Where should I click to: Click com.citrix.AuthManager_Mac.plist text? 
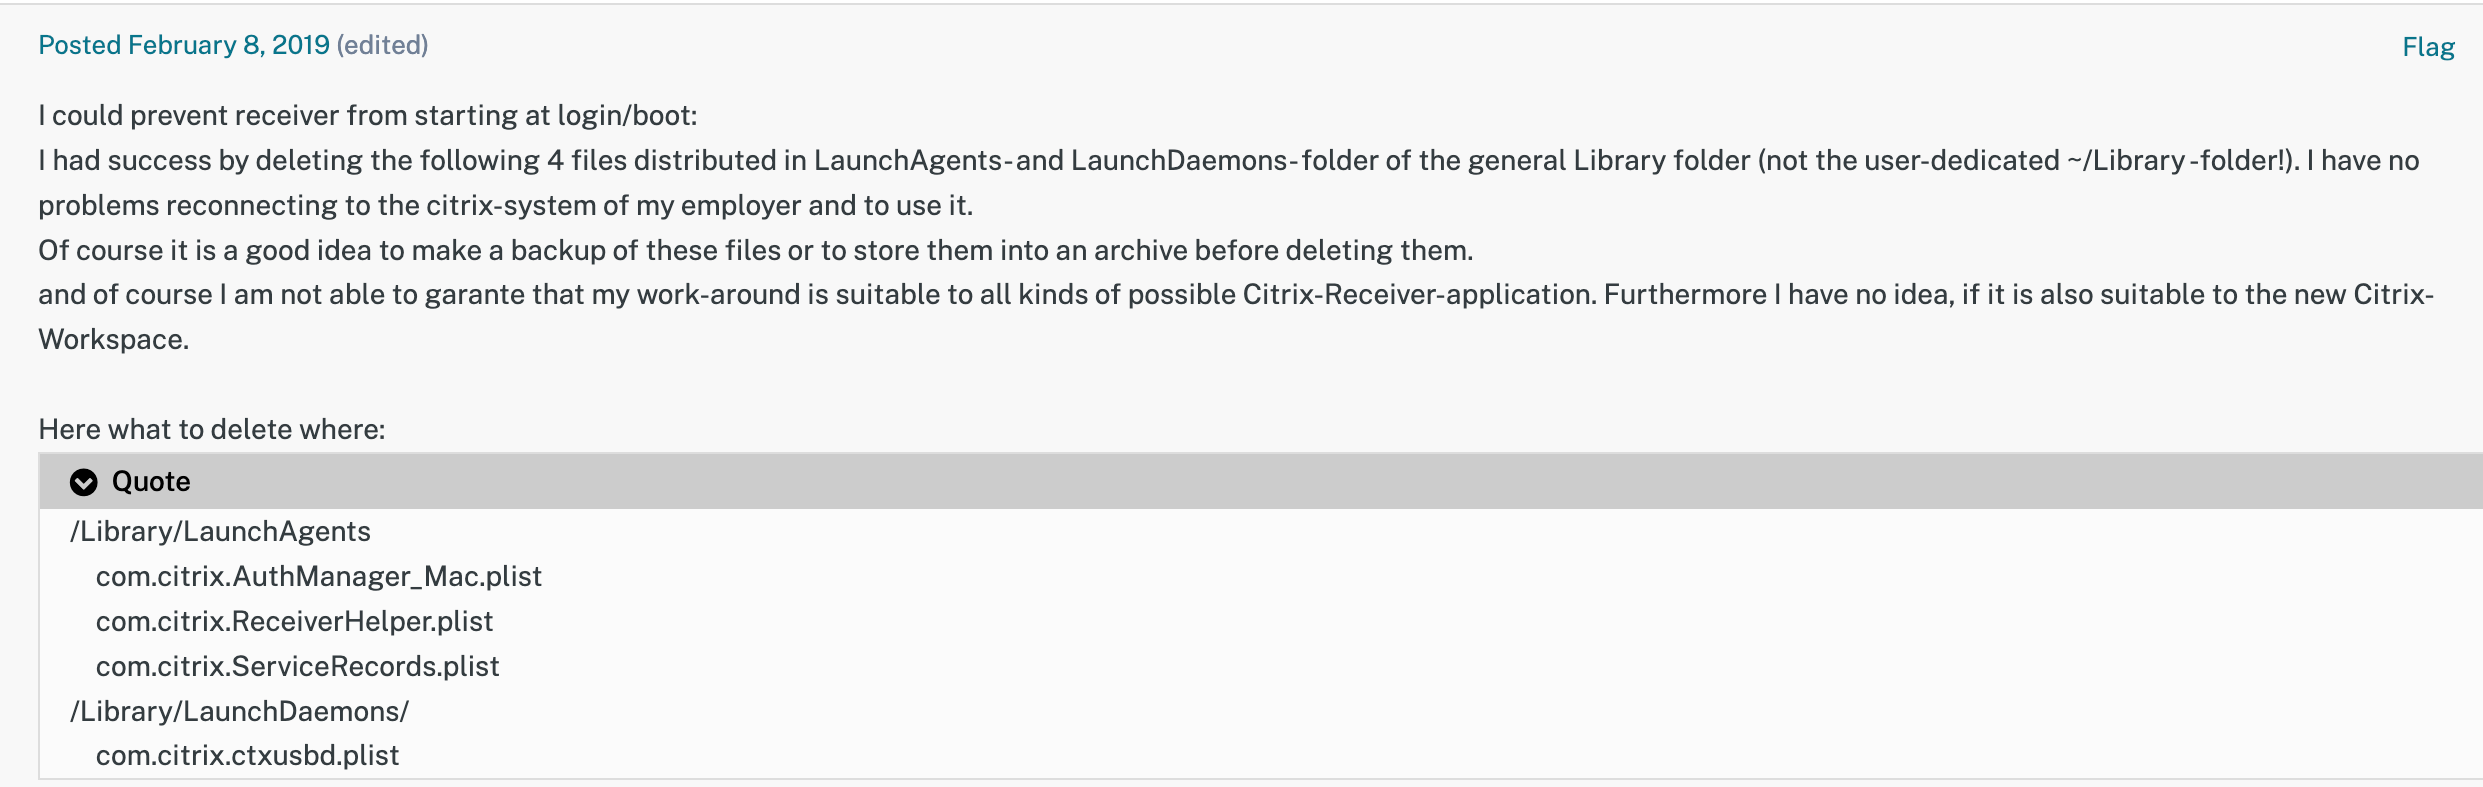[319, 577]
